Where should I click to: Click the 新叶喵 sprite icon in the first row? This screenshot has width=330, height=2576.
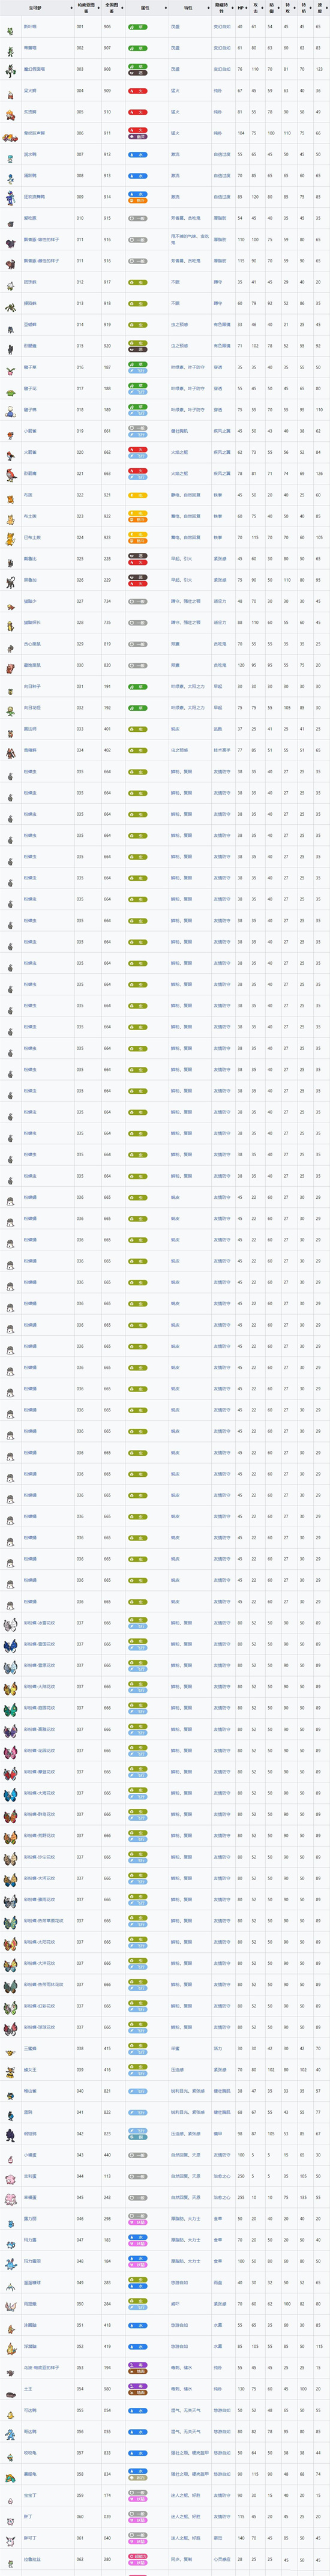click(11, 27)
